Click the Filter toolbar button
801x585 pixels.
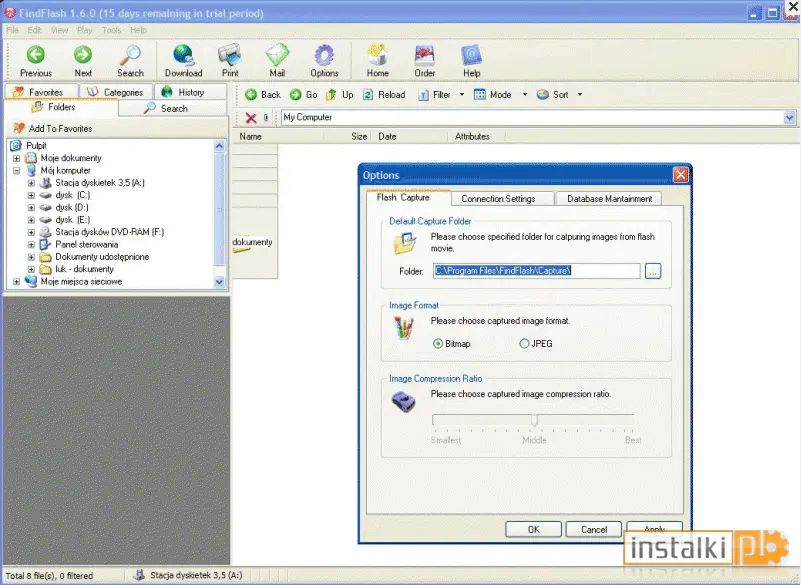pyautogui.click(x=435, y=95)
